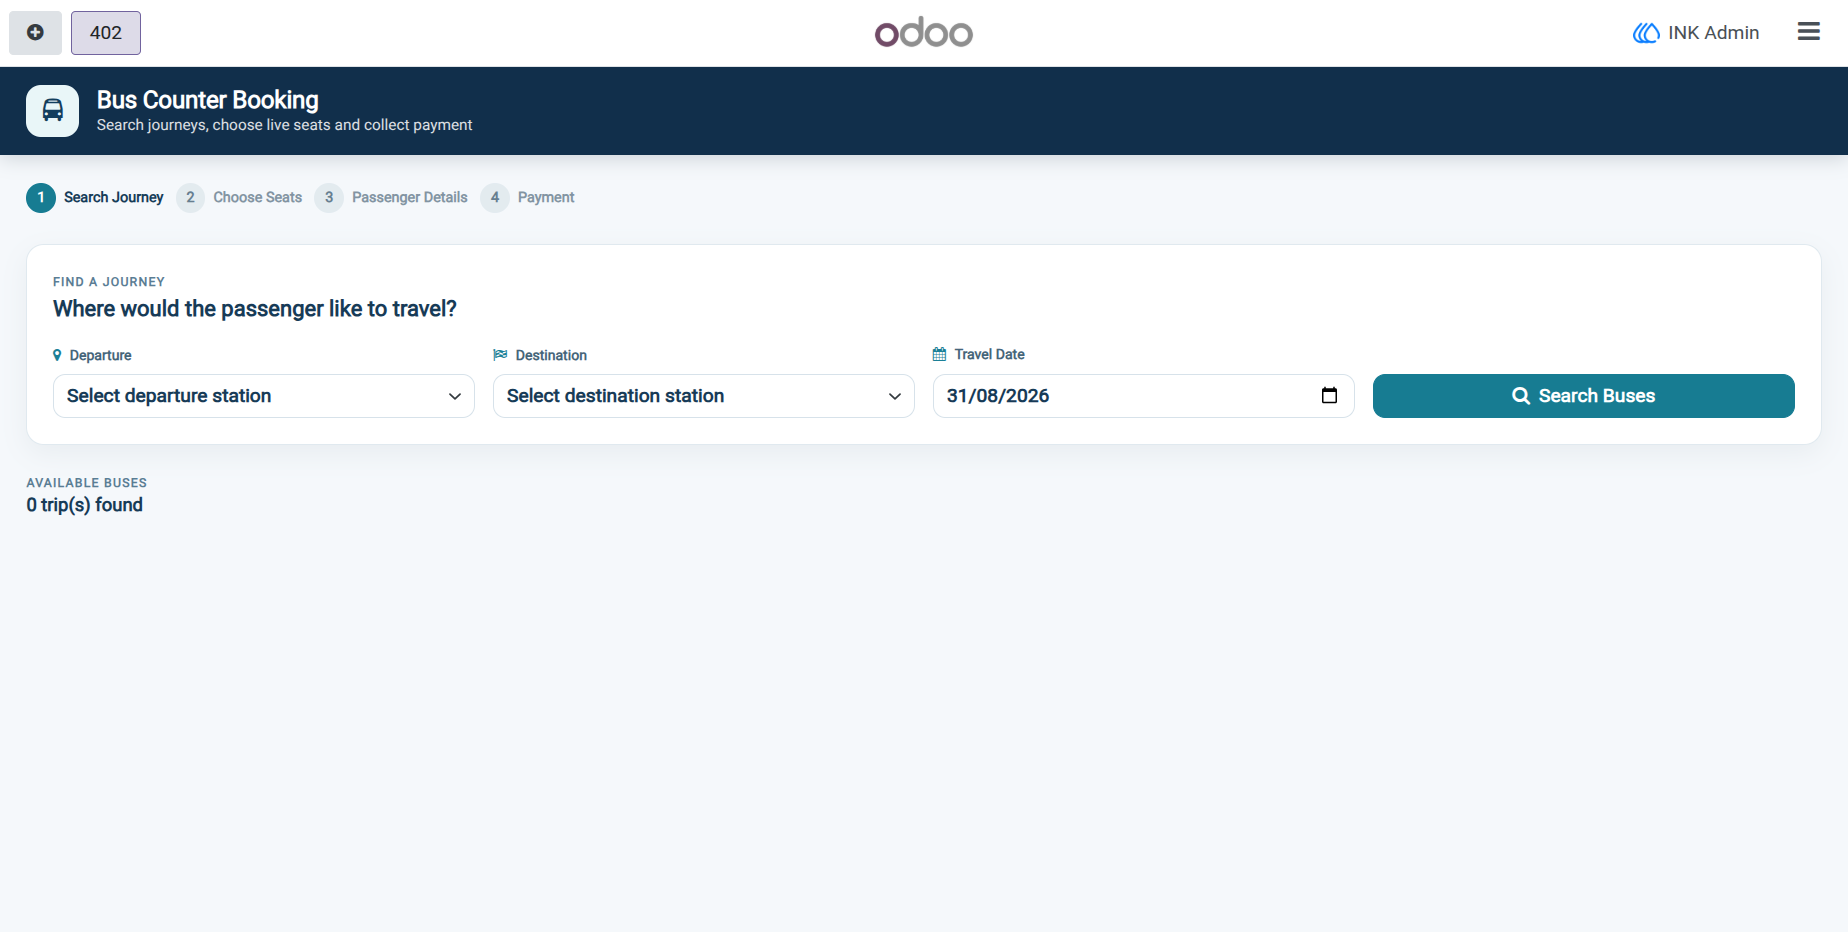Viewport: 1848px width, 932px height.
Task: Go to step 2 Choose Seats
Action: click(239, 198)
